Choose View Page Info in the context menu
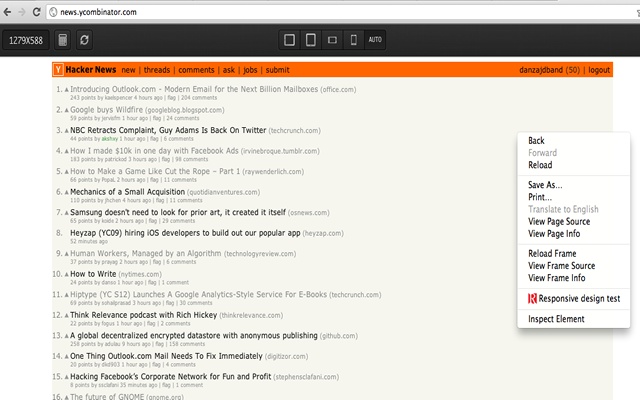The height and width of the screenshot is (400, 640). pos(554,234)
